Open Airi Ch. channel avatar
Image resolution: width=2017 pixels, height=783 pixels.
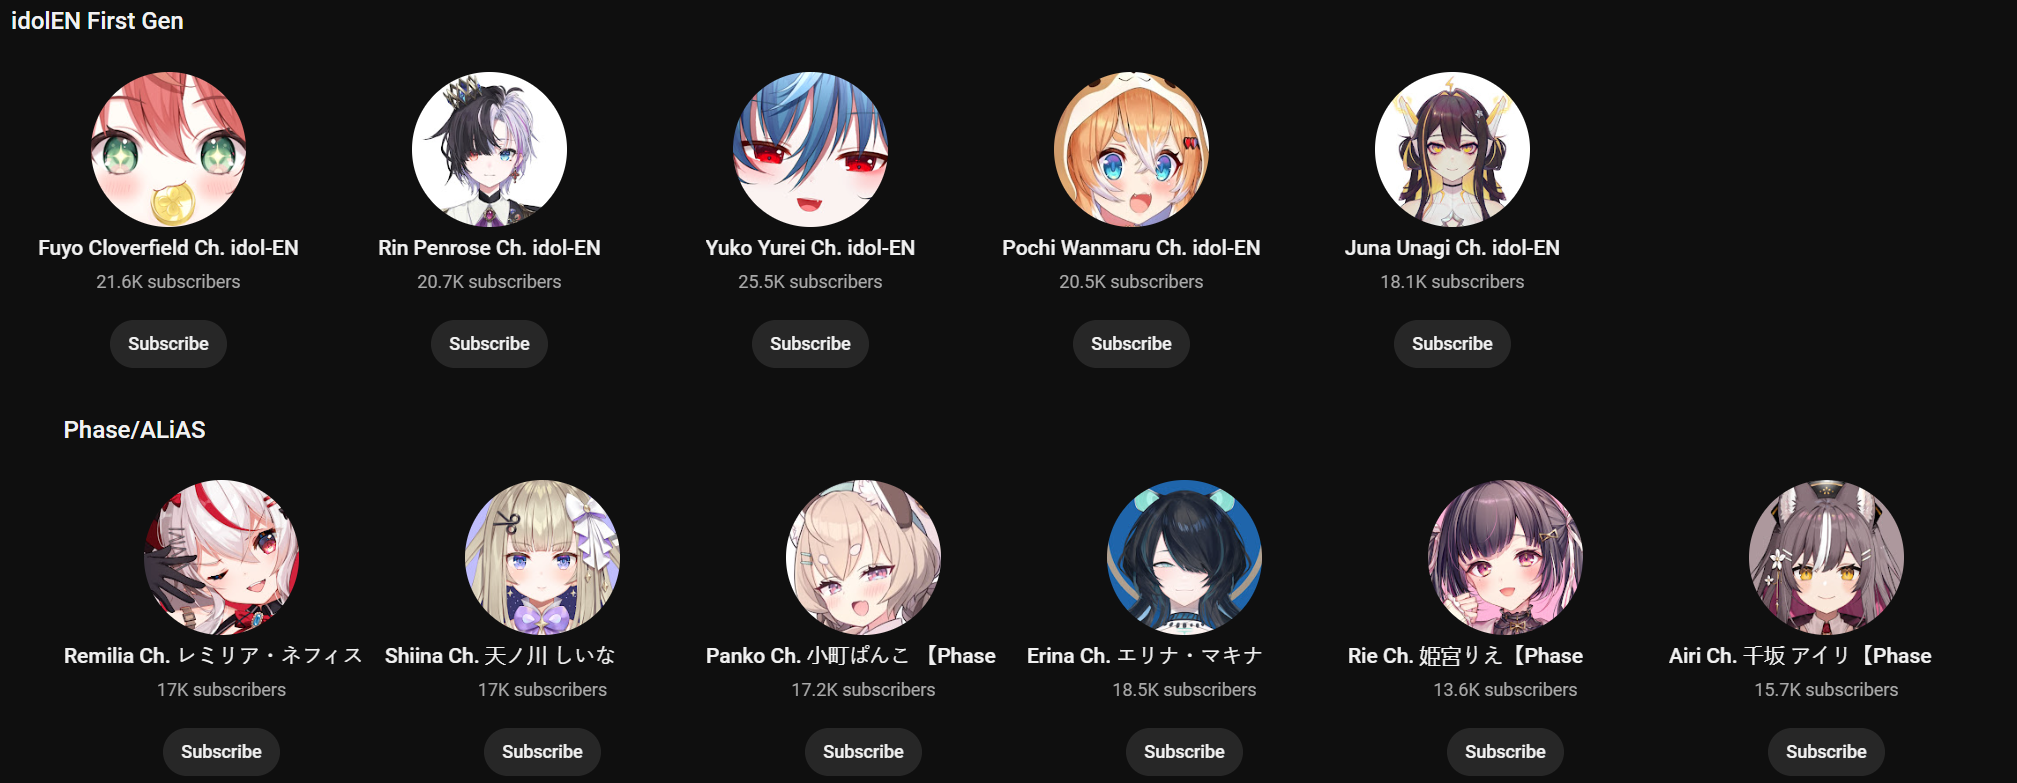(x=1826, y=557)
